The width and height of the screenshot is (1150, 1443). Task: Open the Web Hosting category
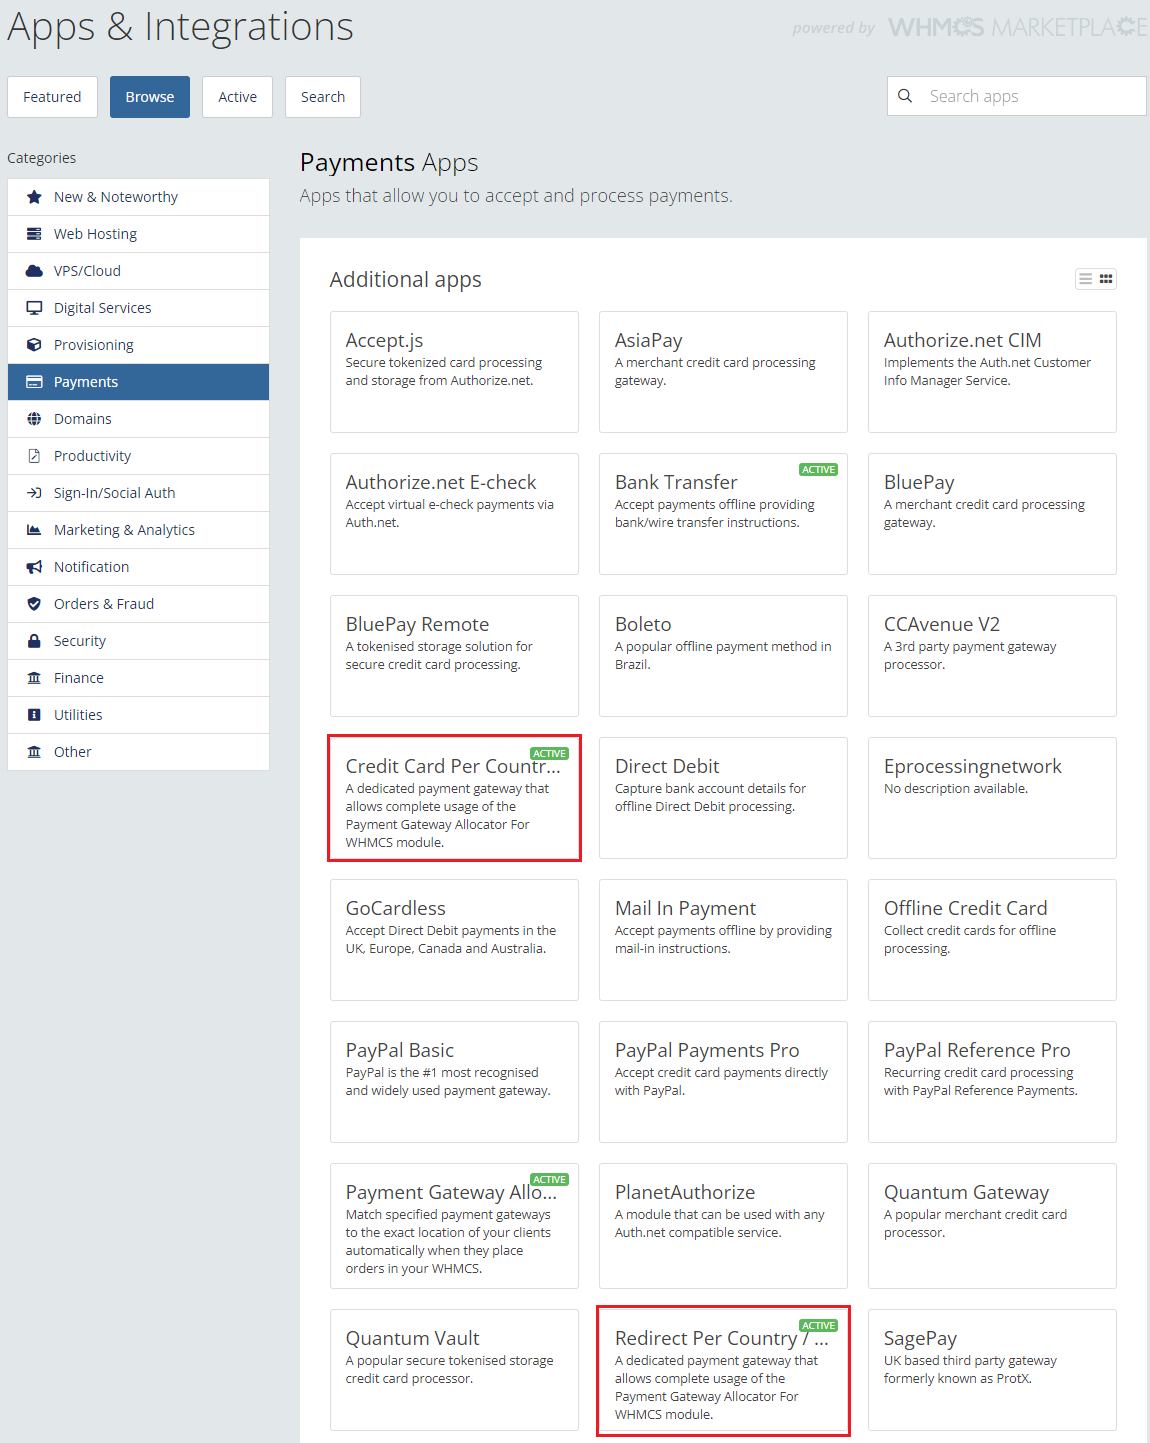[138, 234]
